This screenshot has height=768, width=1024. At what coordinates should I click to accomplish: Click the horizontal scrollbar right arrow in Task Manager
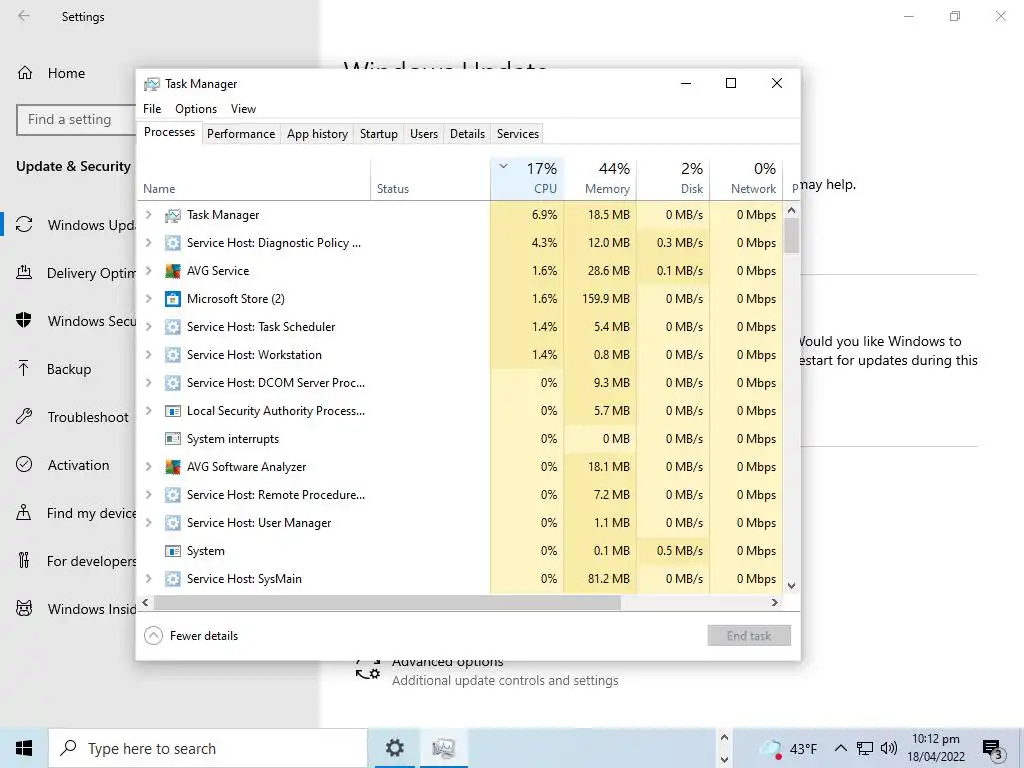[x=775, y=603]
